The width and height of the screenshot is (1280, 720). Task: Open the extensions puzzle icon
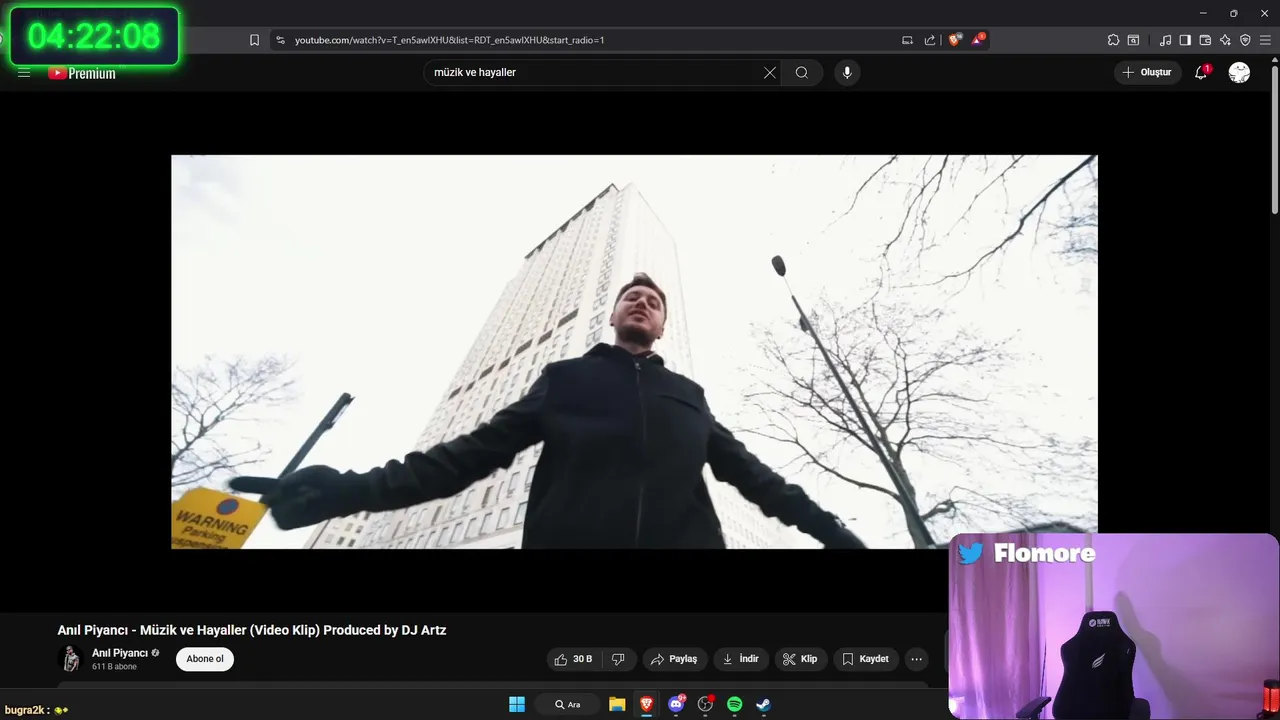1113,40
